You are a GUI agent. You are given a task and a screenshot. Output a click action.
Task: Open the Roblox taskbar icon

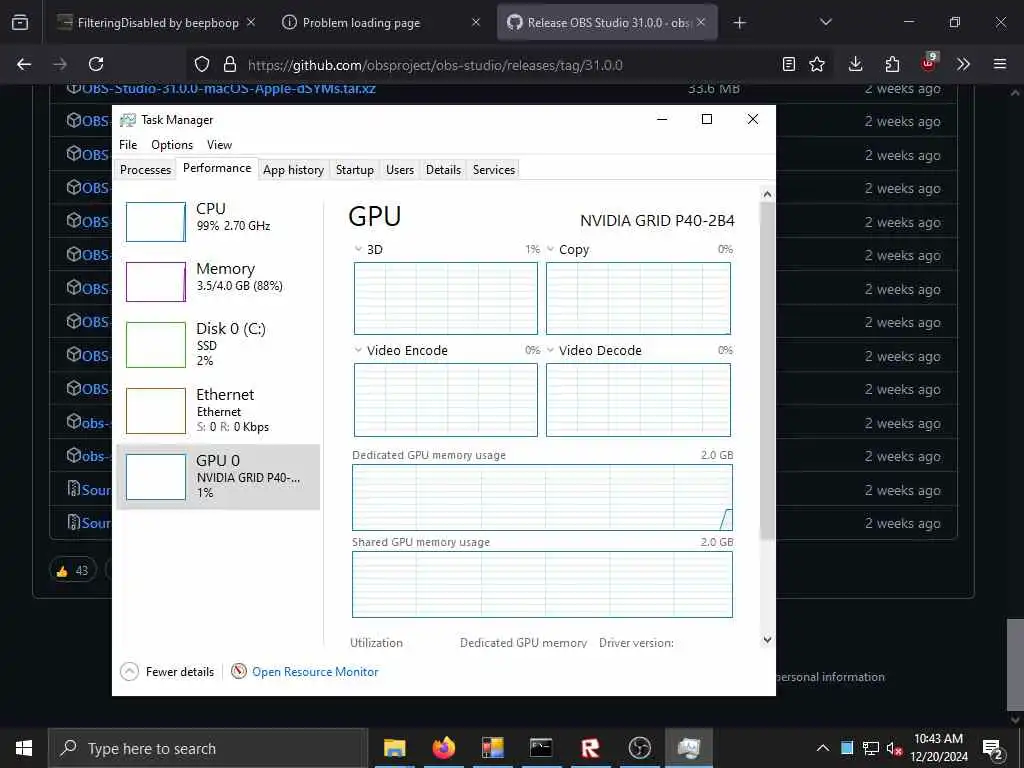pyautogui.click(x=590, y=748)
